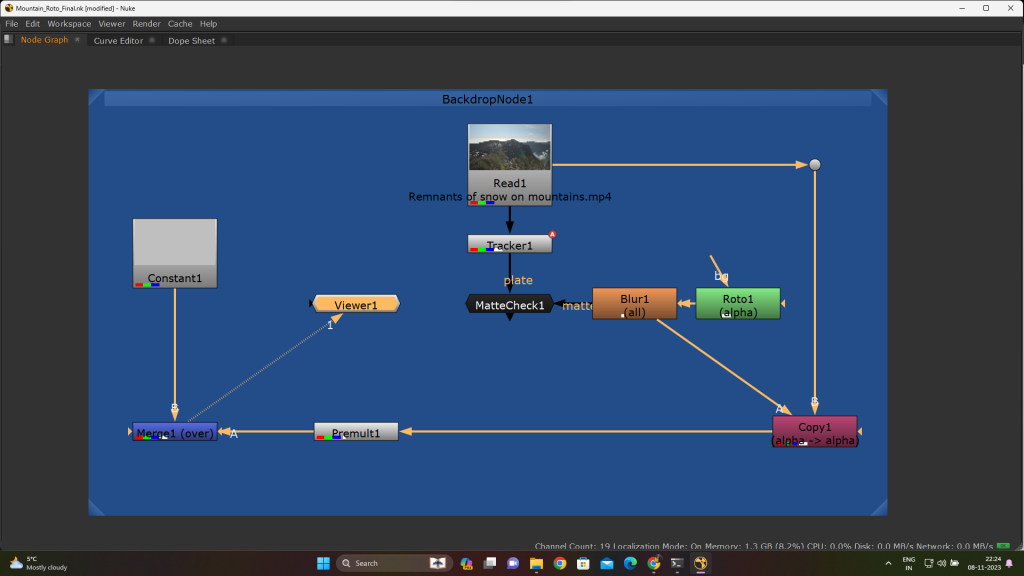Click the Tracker1 animation indicator badge
Viewport: 1024px width, 576px height.
pyautogui.click(x=552, y=234)
